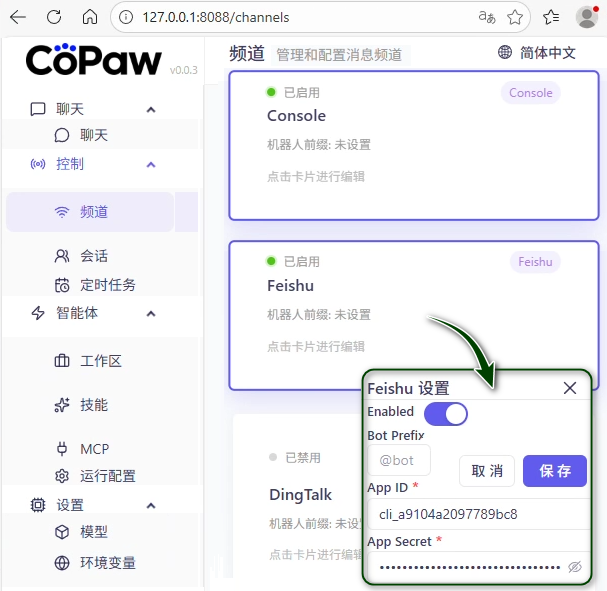
Task: Click the briefcase icon for 工作区
Action: click(x=62, y=361)
